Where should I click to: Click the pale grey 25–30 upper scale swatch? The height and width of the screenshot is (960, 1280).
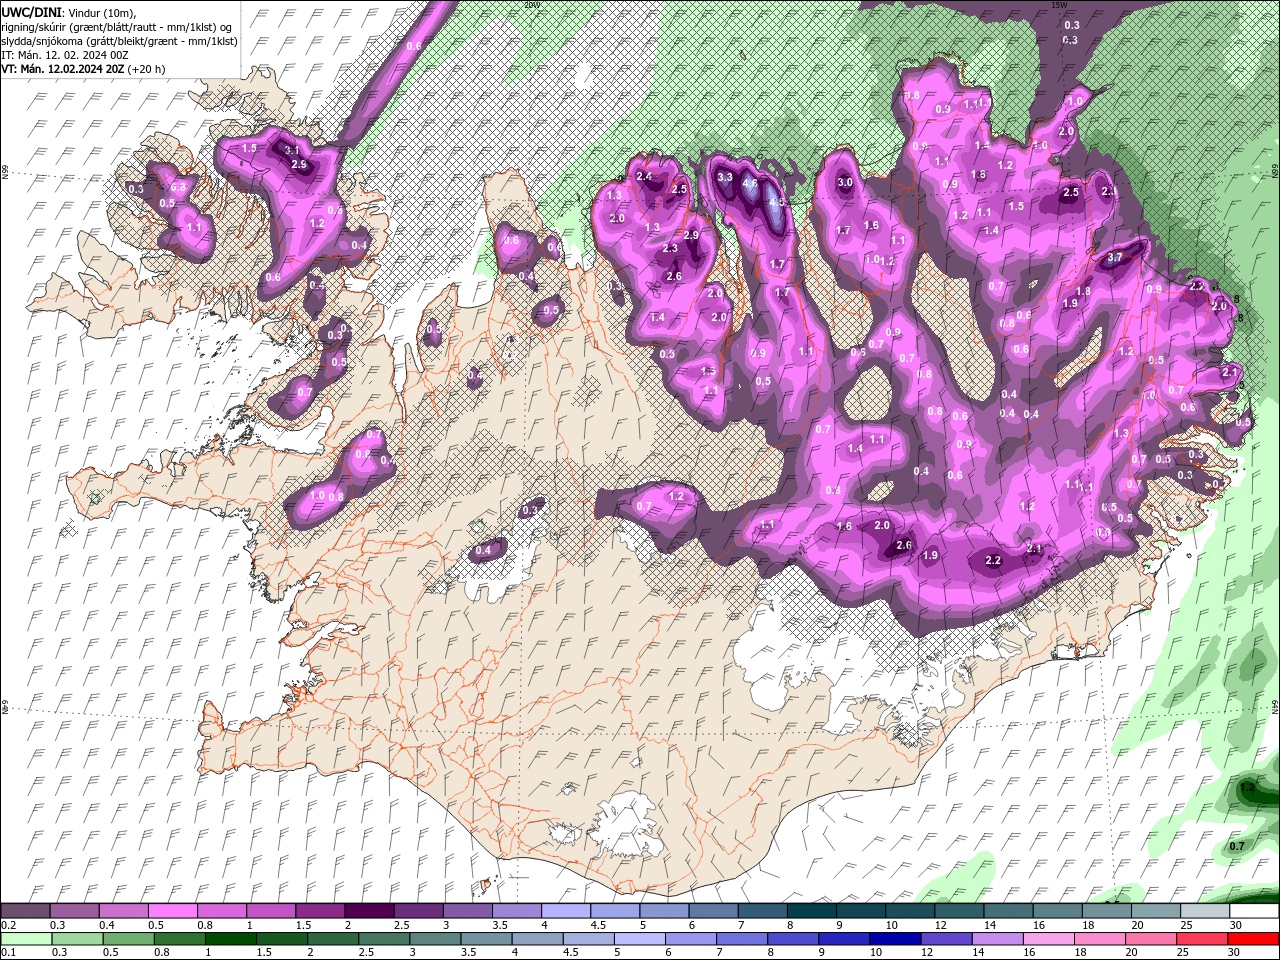(1206, 910)
